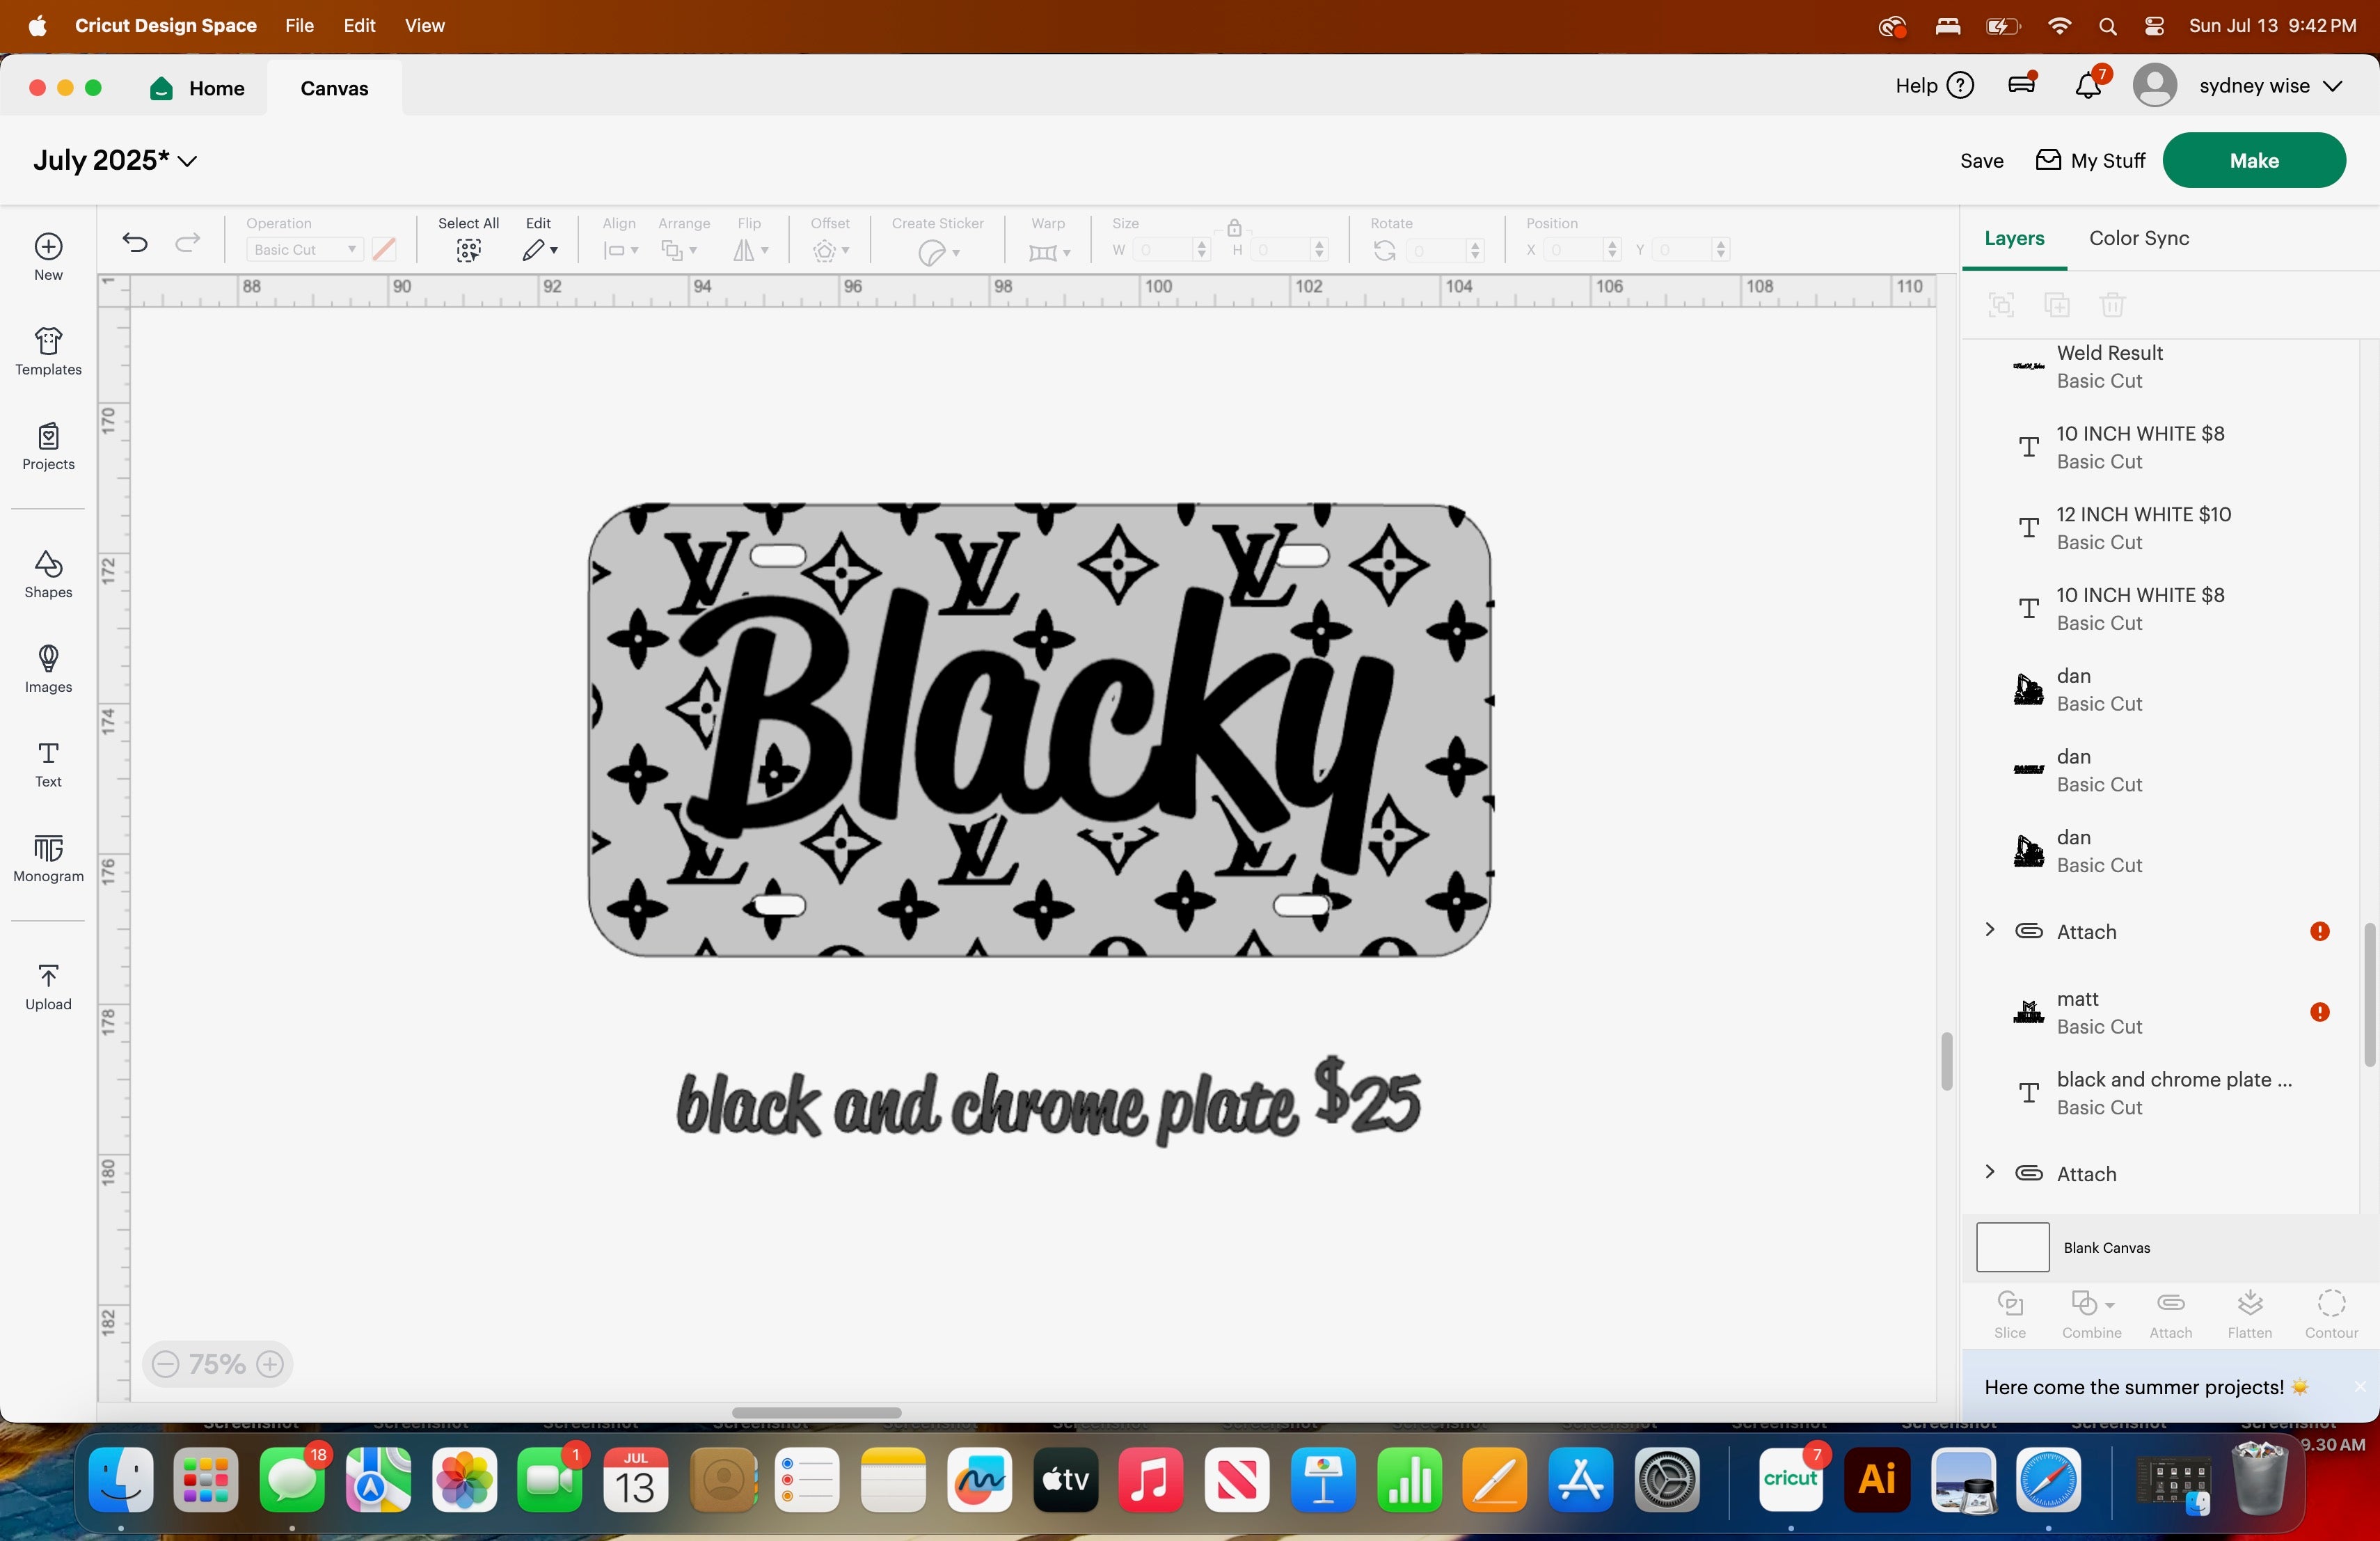Expand the first Attach group with warning
The height and width of the screenshot is (1541, 2380).
[1990, 930]
